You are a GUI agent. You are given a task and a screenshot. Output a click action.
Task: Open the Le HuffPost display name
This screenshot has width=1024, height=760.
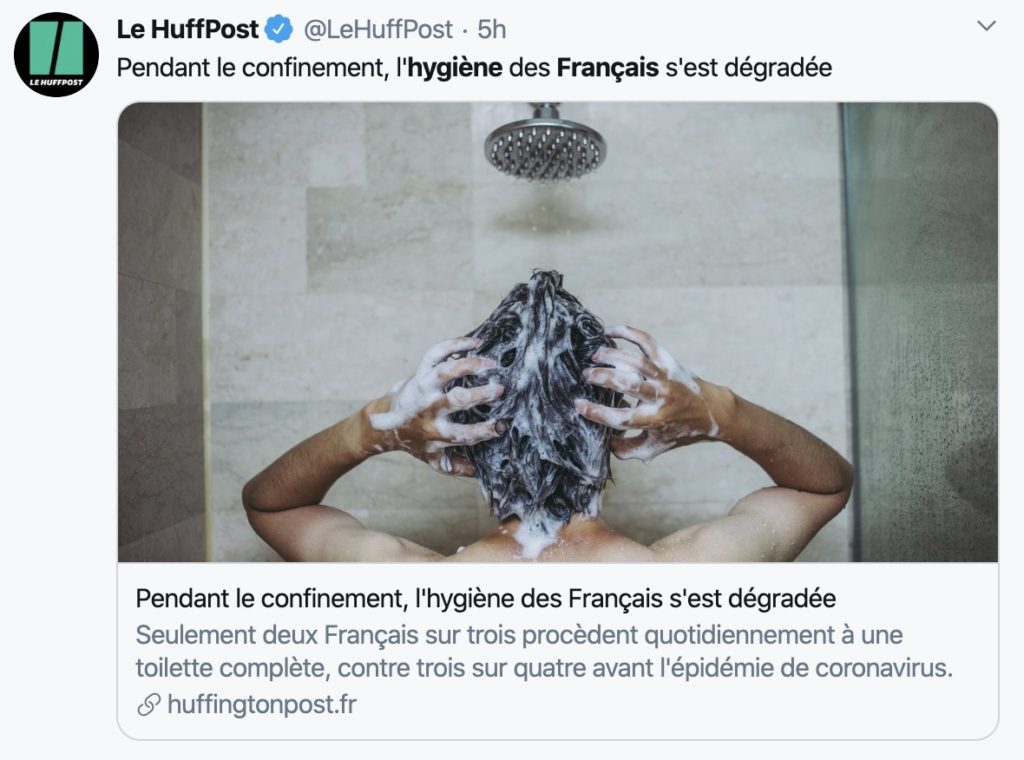coord(188,29)
